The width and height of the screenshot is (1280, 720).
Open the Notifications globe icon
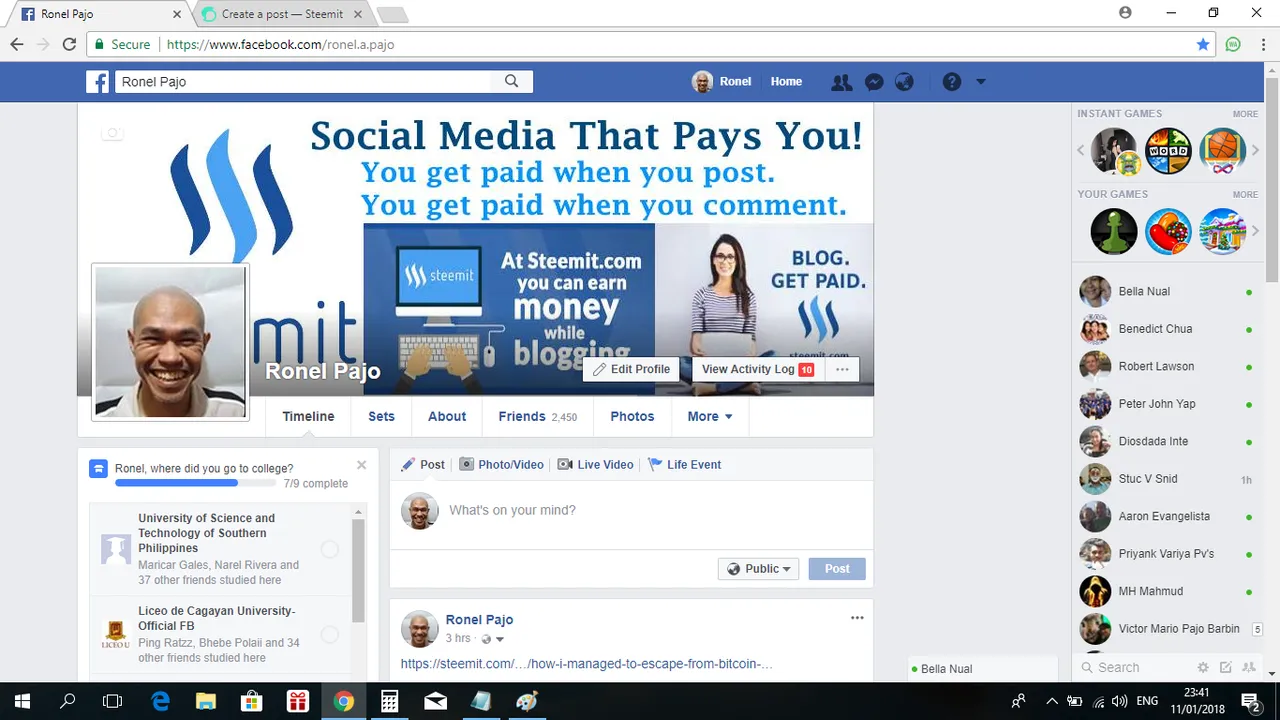(905, 82)
